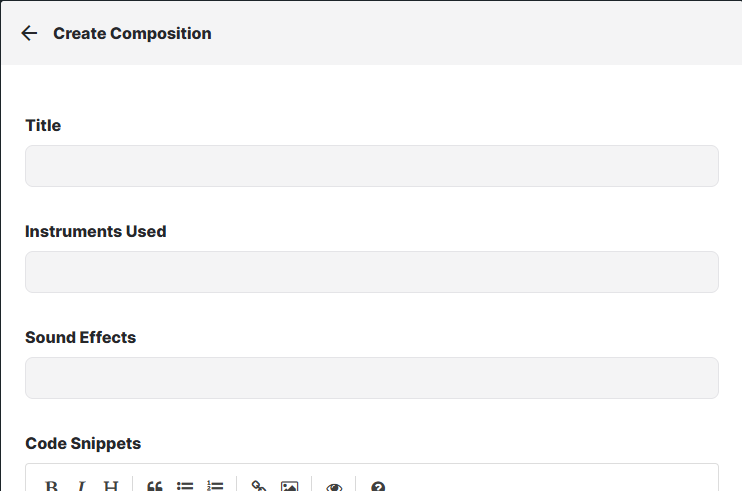
Task: Create a bulleted list
Action: click(x=185, y=486)
